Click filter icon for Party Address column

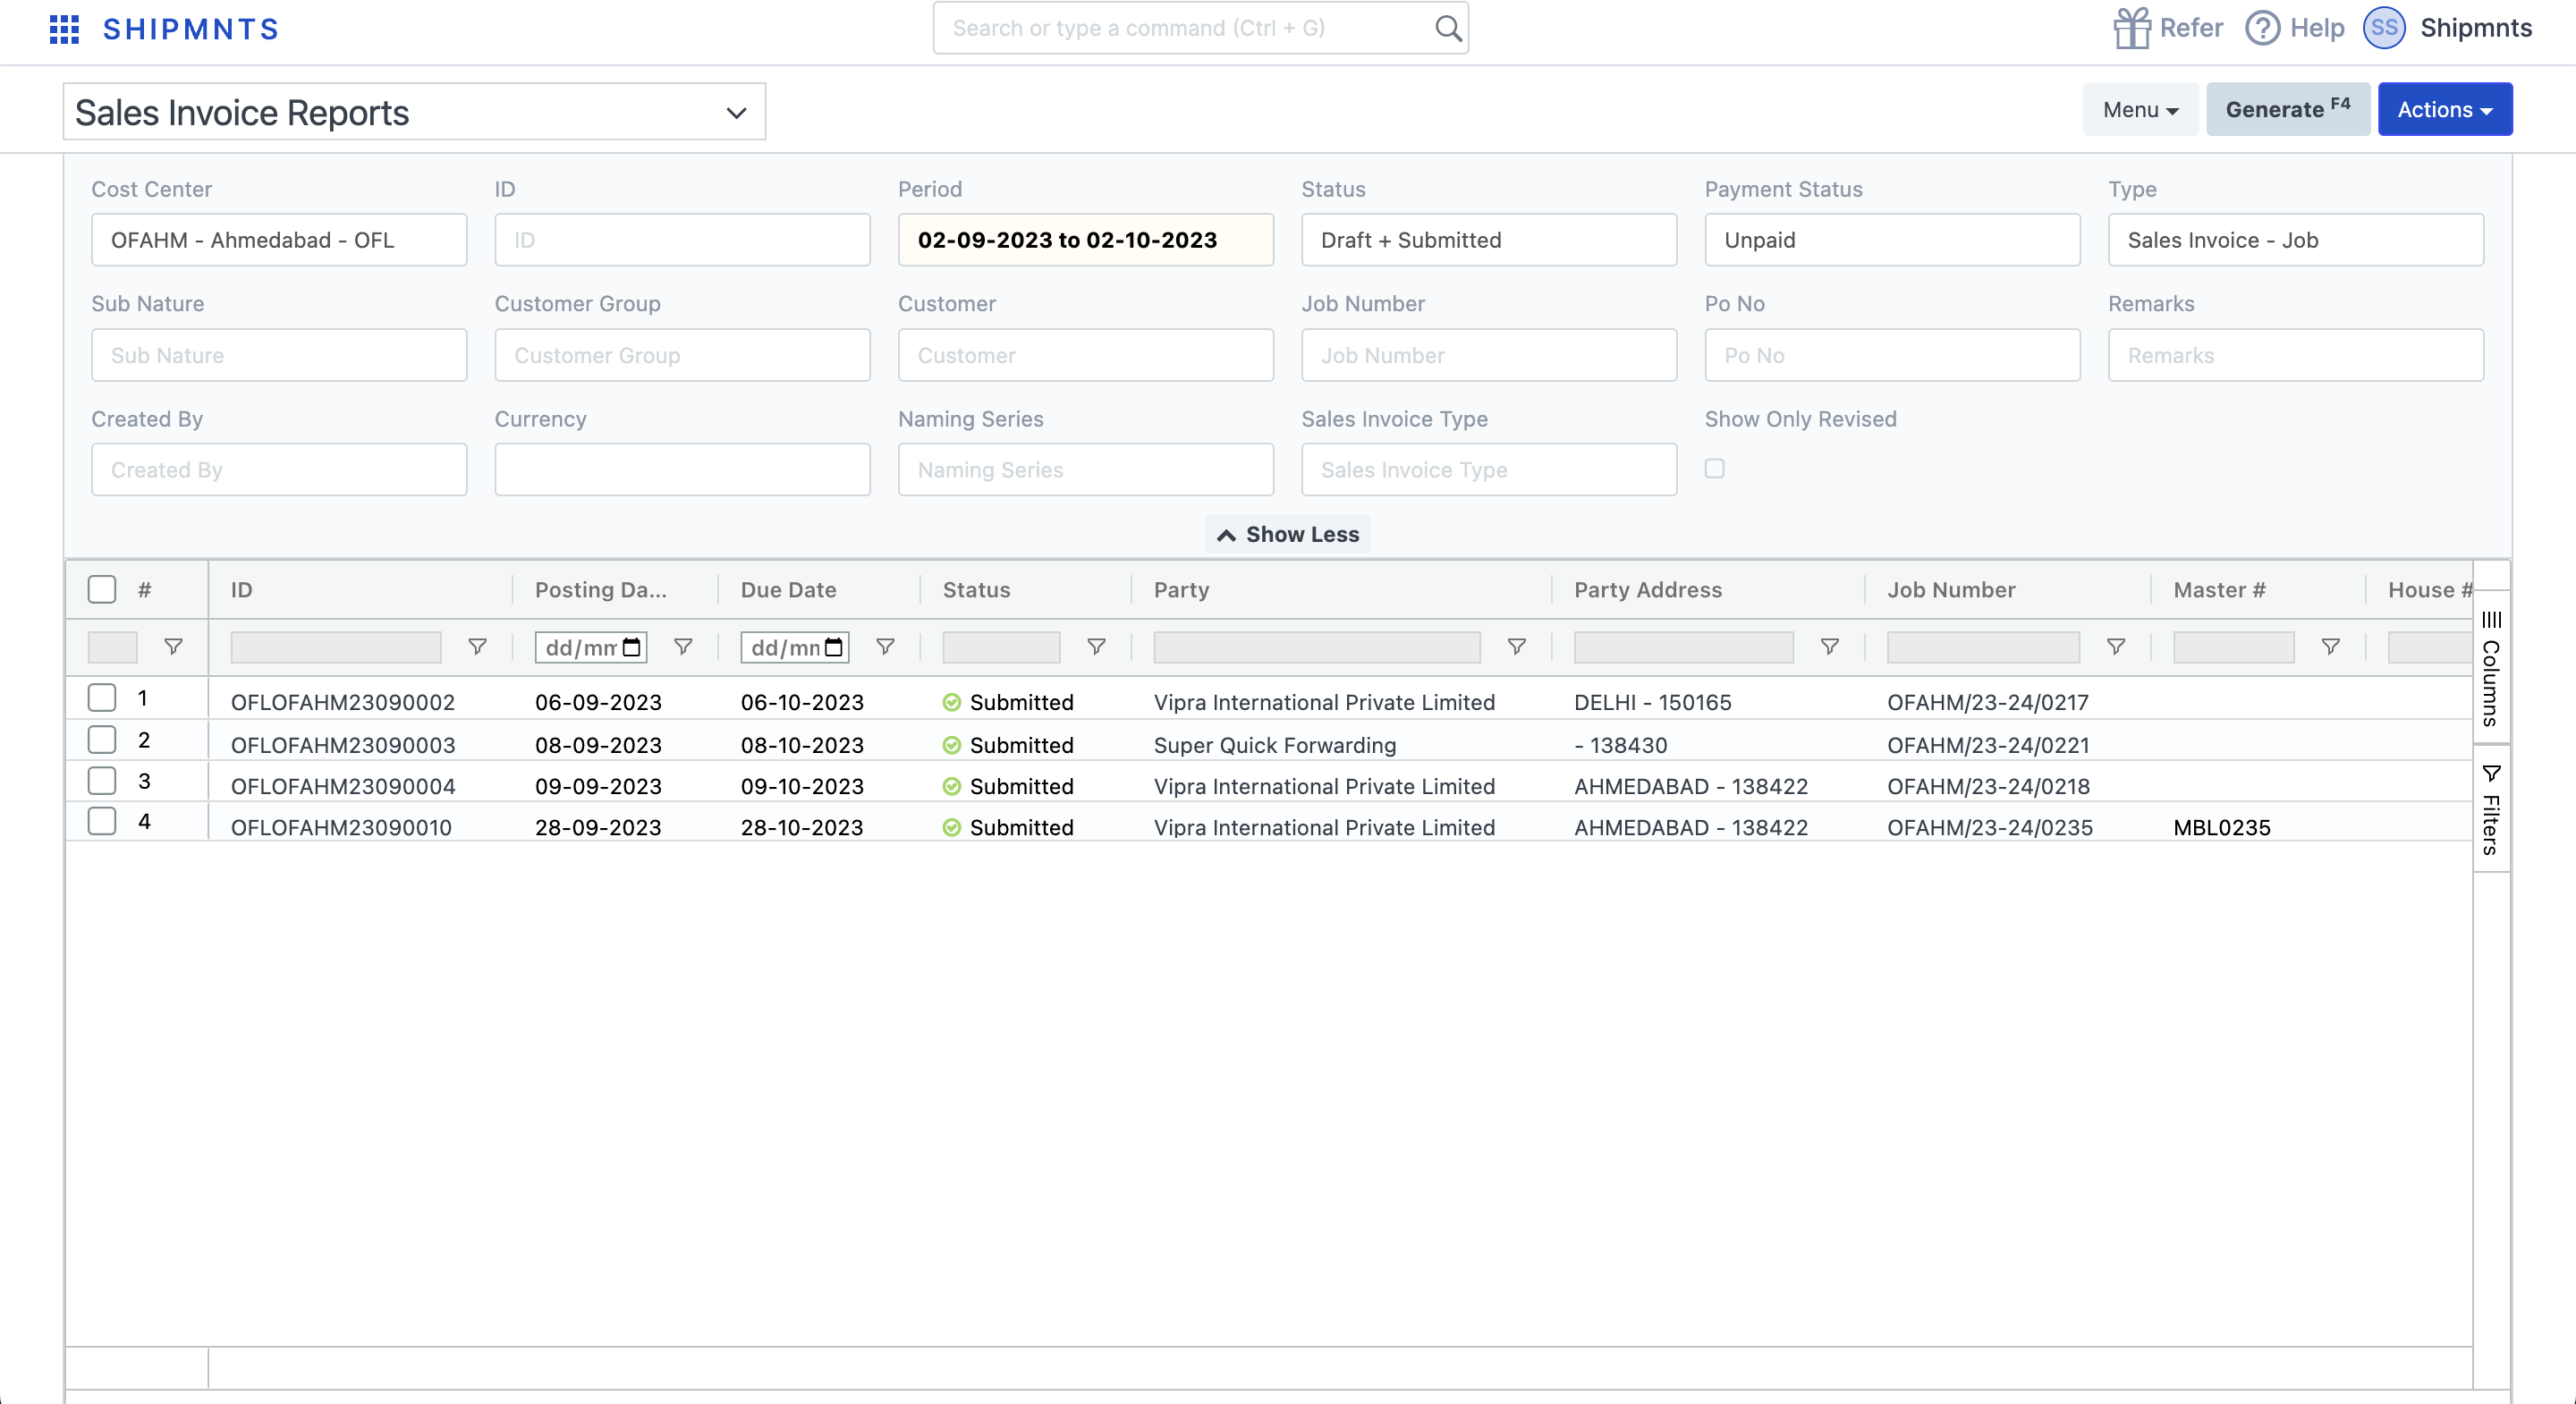[1829, 647]
